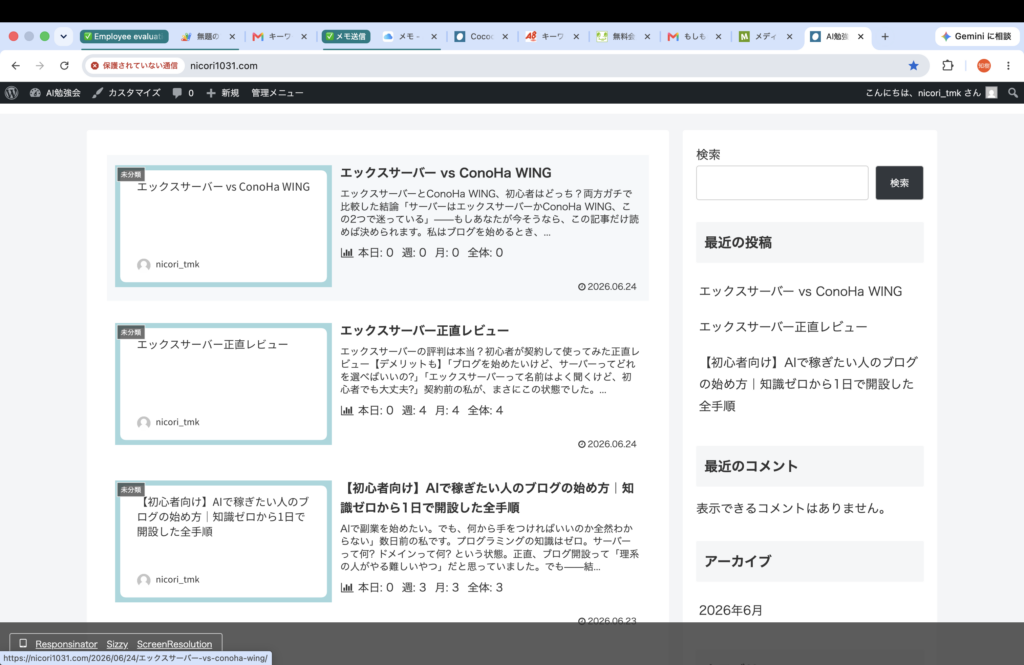The height and width of the screenshot is (665, 1024).
Task: Open sidebar recent post 【初心者向け】AIで稼ぎたい人のブログ
Action: coord(808,384)
